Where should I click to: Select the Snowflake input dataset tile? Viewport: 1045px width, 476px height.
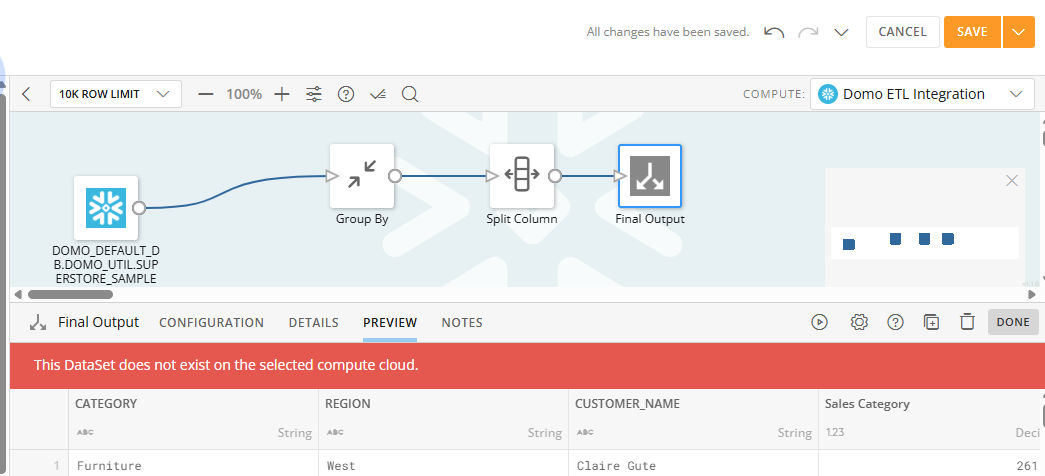(x=106, y=208)
